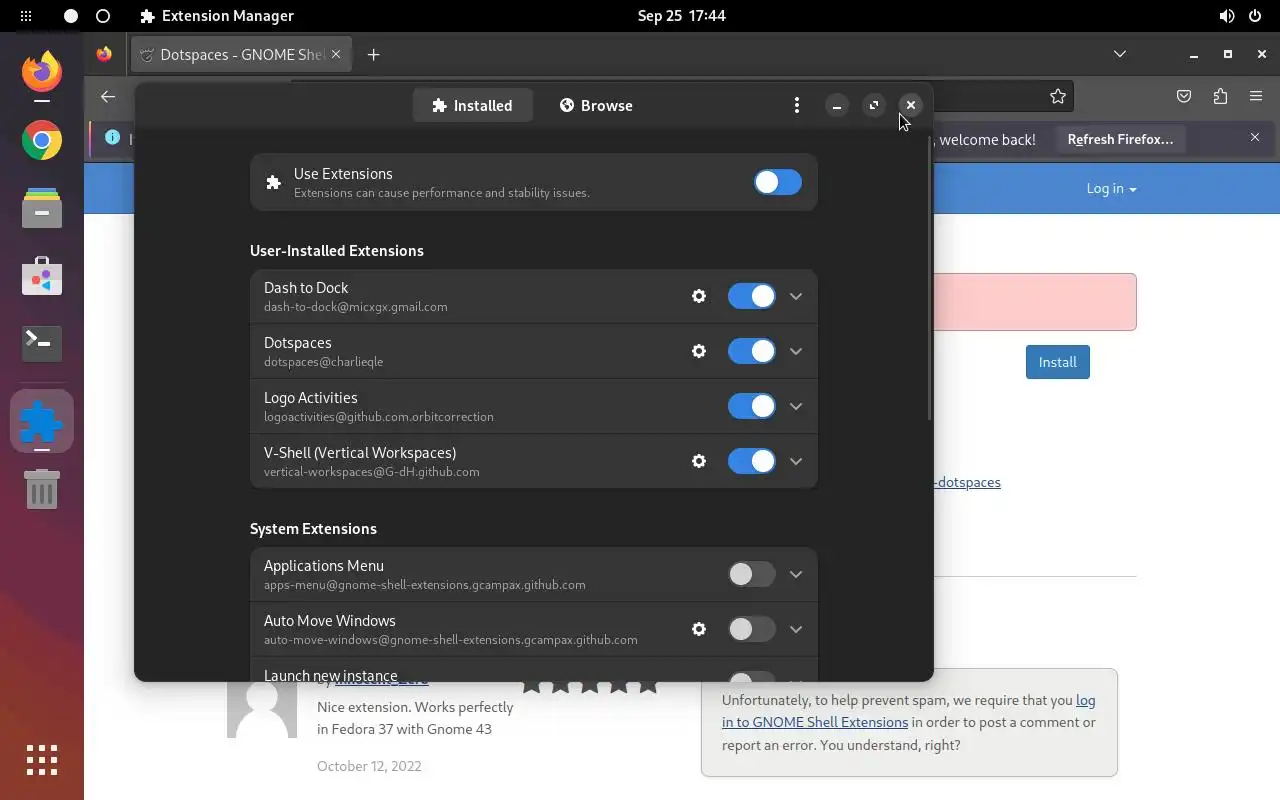The image size is (1280, 800).
Task: Open system volume indicator
Action: point(1227,16)
